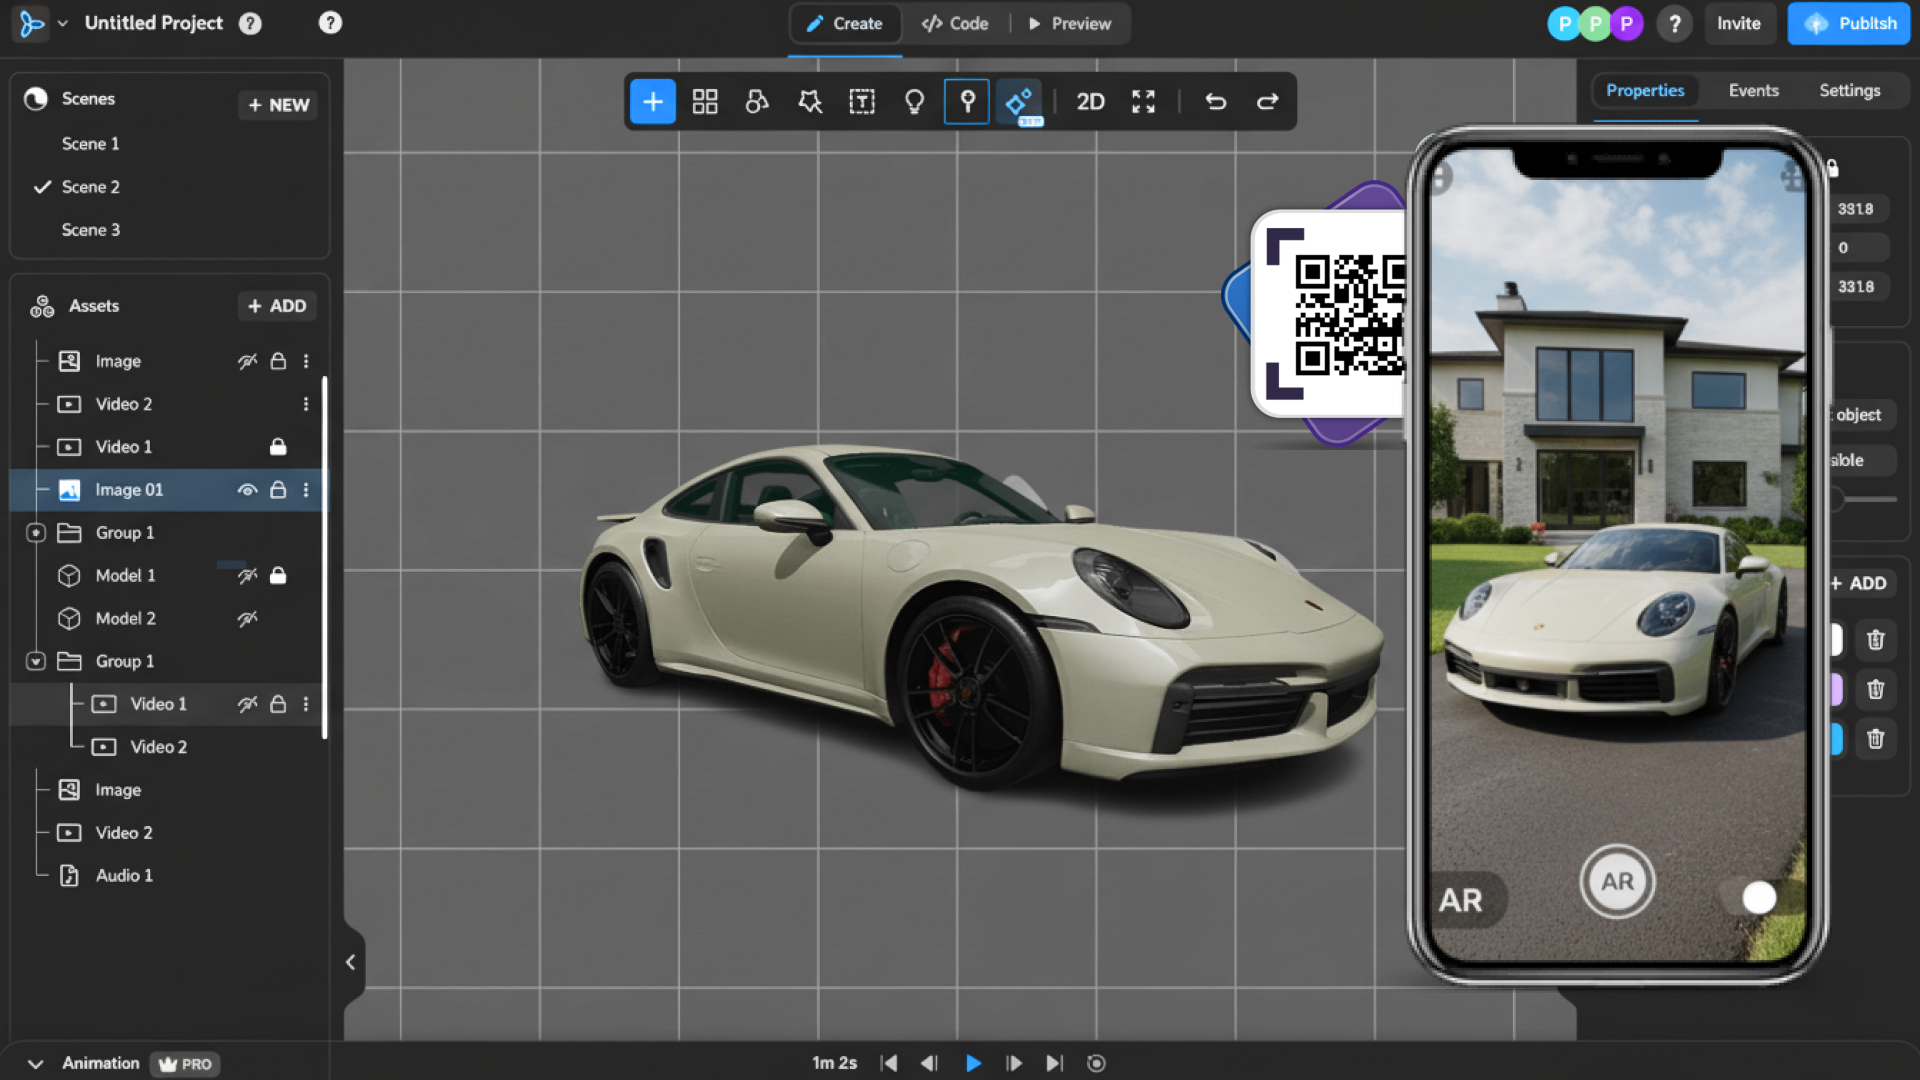Collapse the left sidebar arrow
The width and height of the screenshot is (1920, 1080).
[x=351, y=962]
